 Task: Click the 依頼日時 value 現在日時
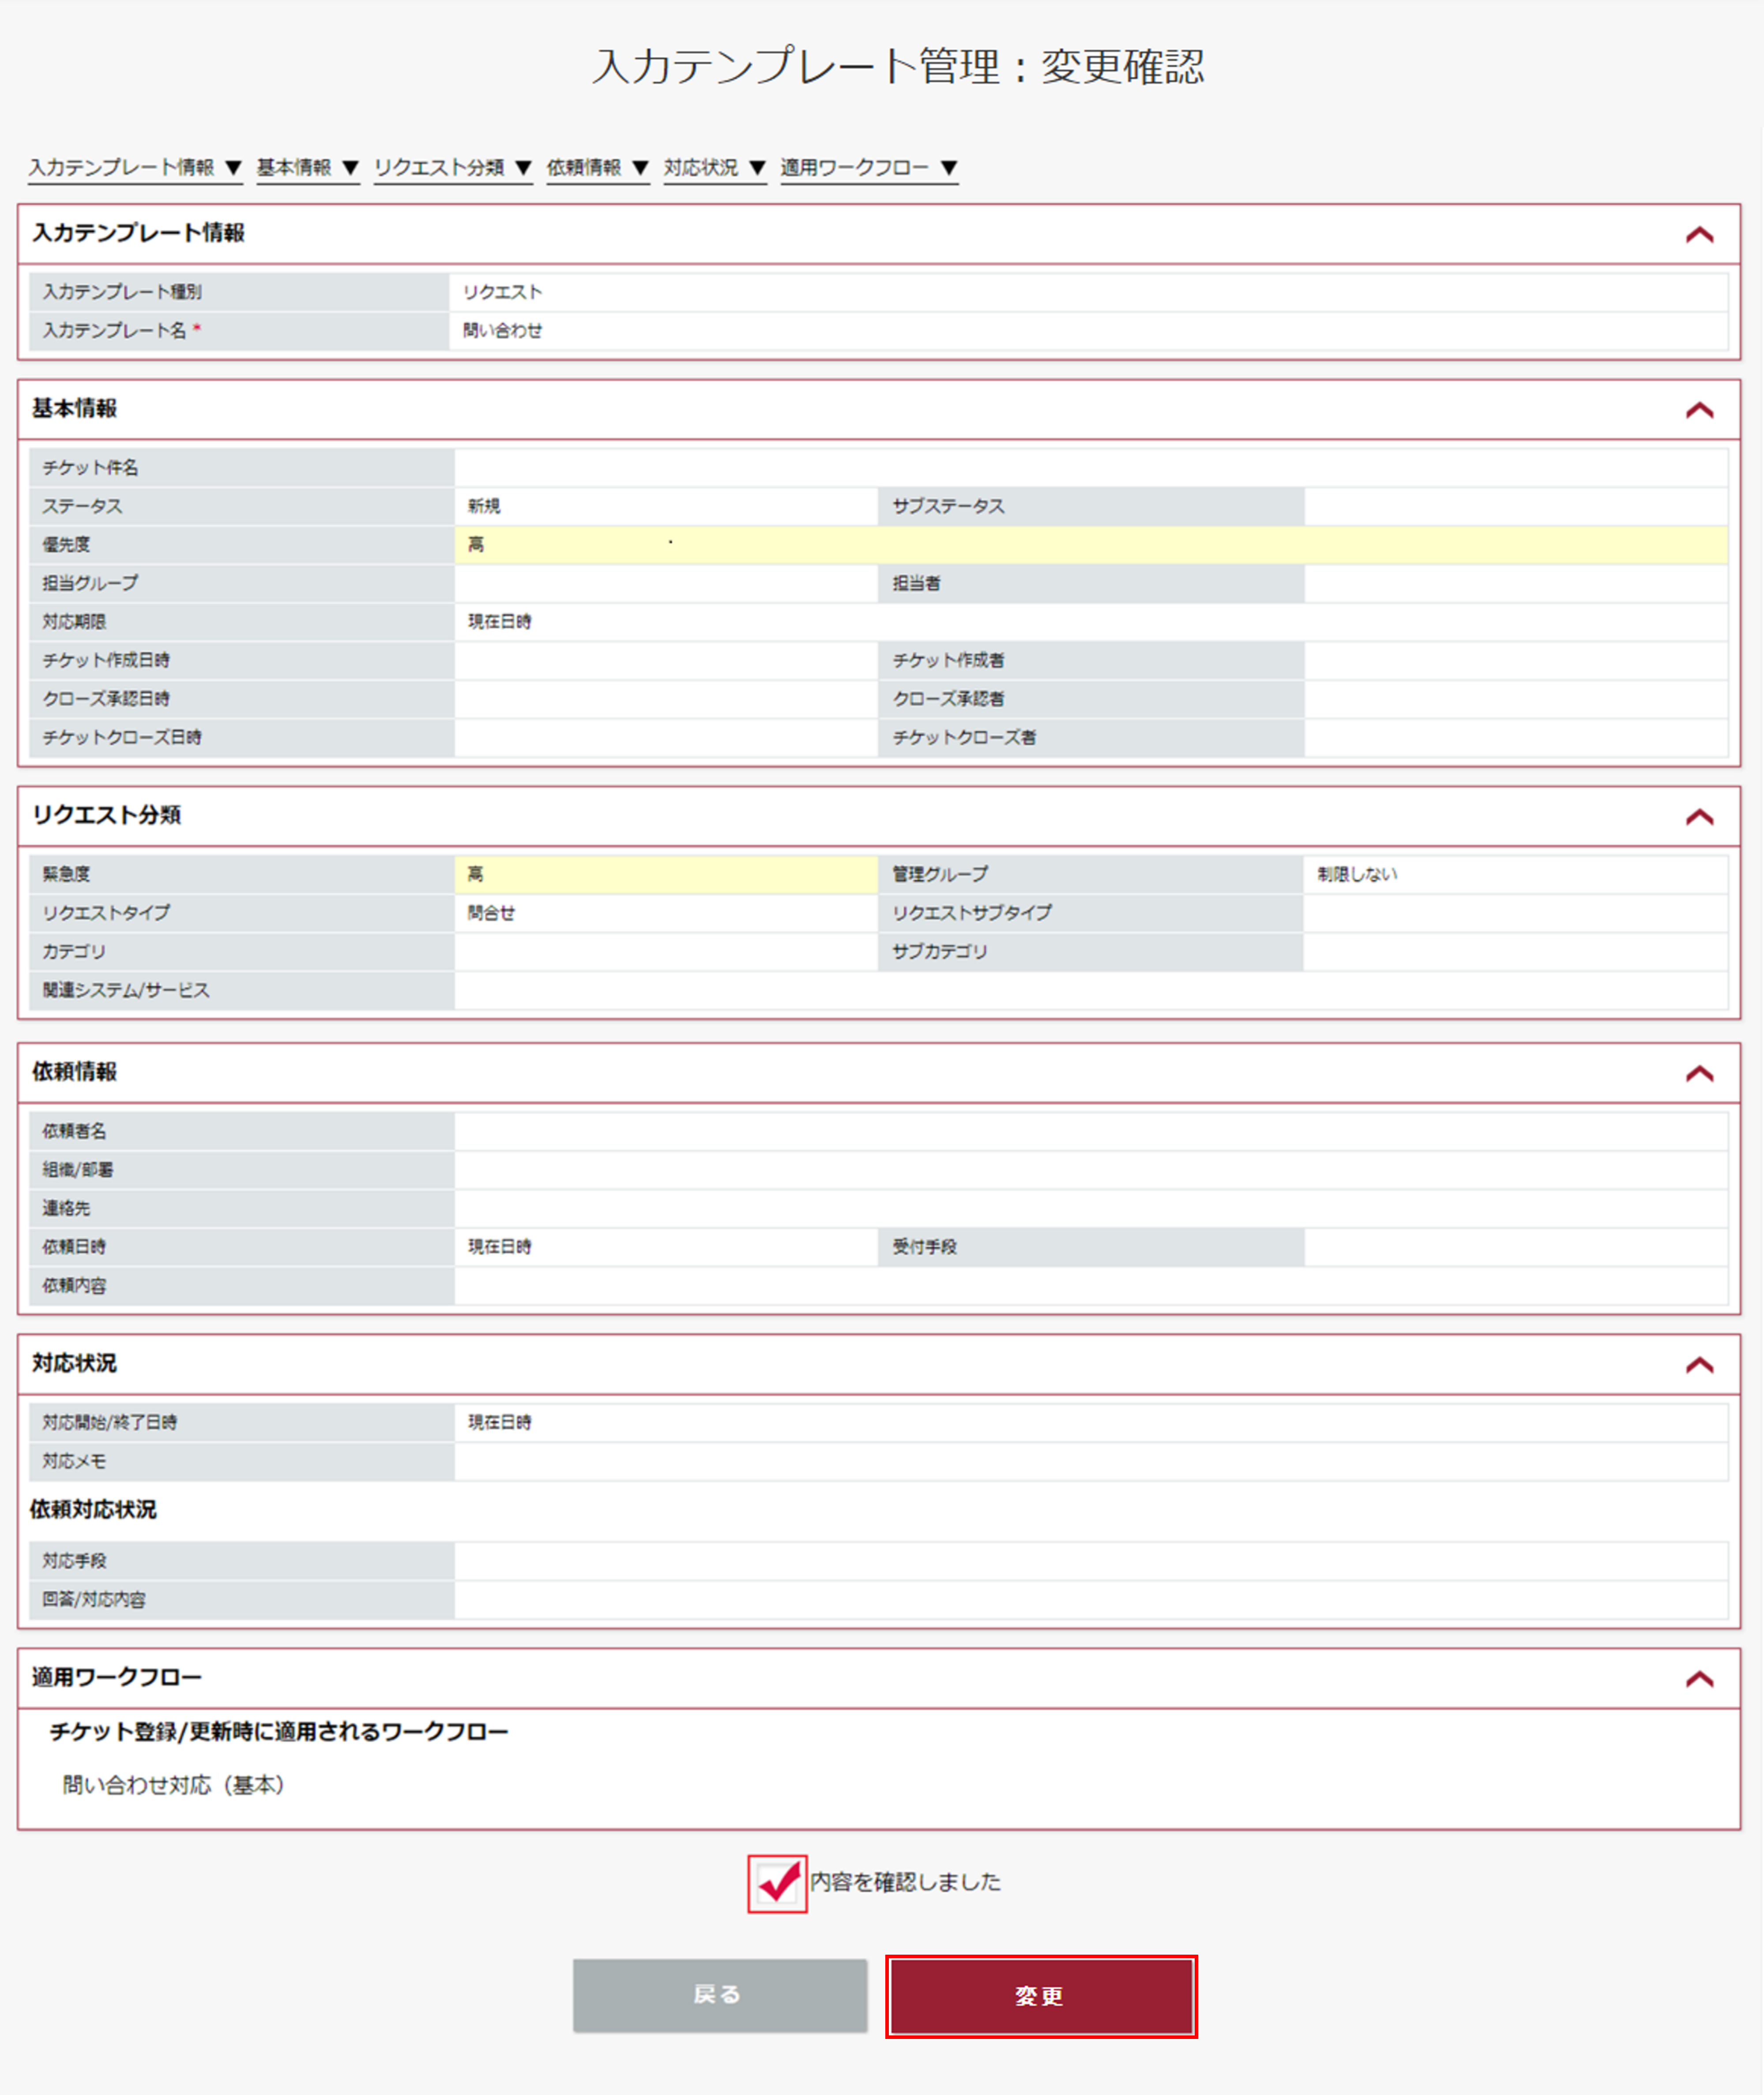499,1247
